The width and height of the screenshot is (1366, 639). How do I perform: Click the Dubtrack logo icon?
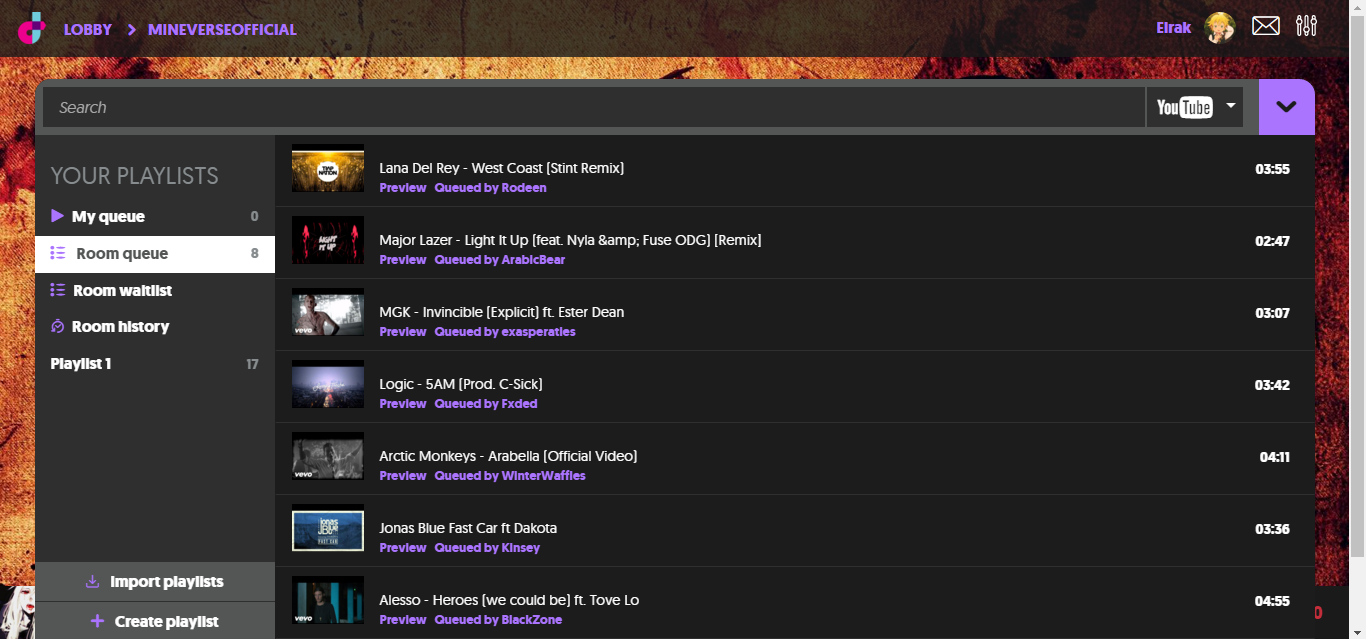coord(32,28)
